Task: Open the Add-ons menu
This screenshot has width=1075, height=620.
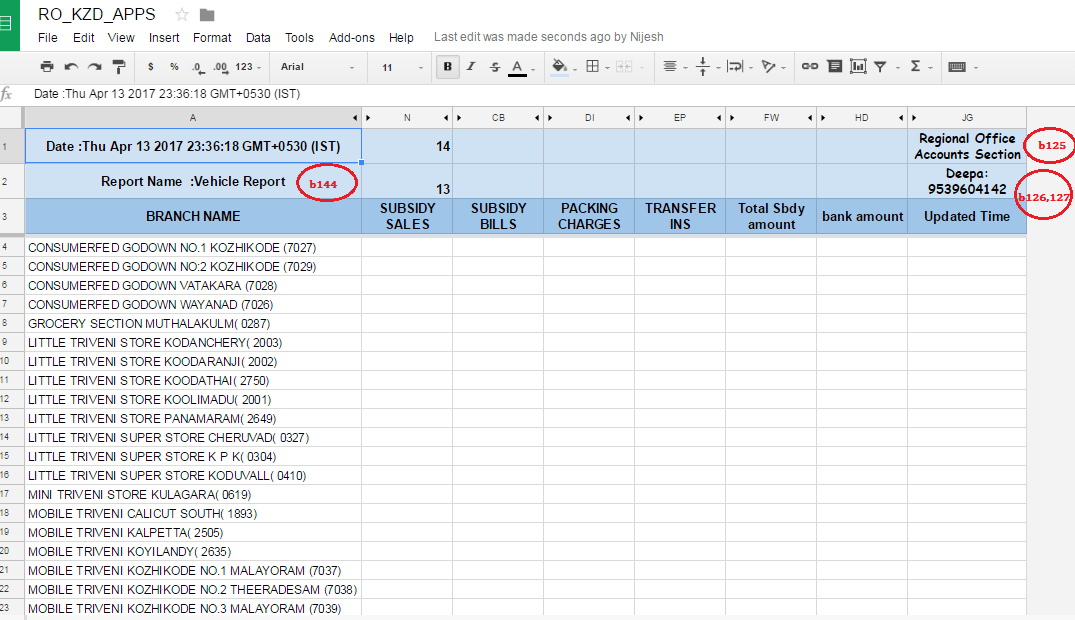Action: [x=352, y=38]
